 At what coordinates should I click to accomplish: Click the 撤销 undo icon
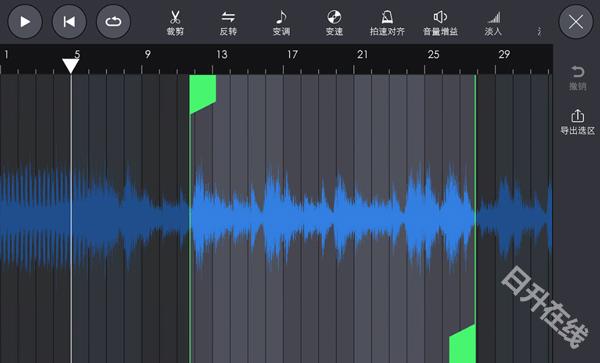[x=577, y=78]
